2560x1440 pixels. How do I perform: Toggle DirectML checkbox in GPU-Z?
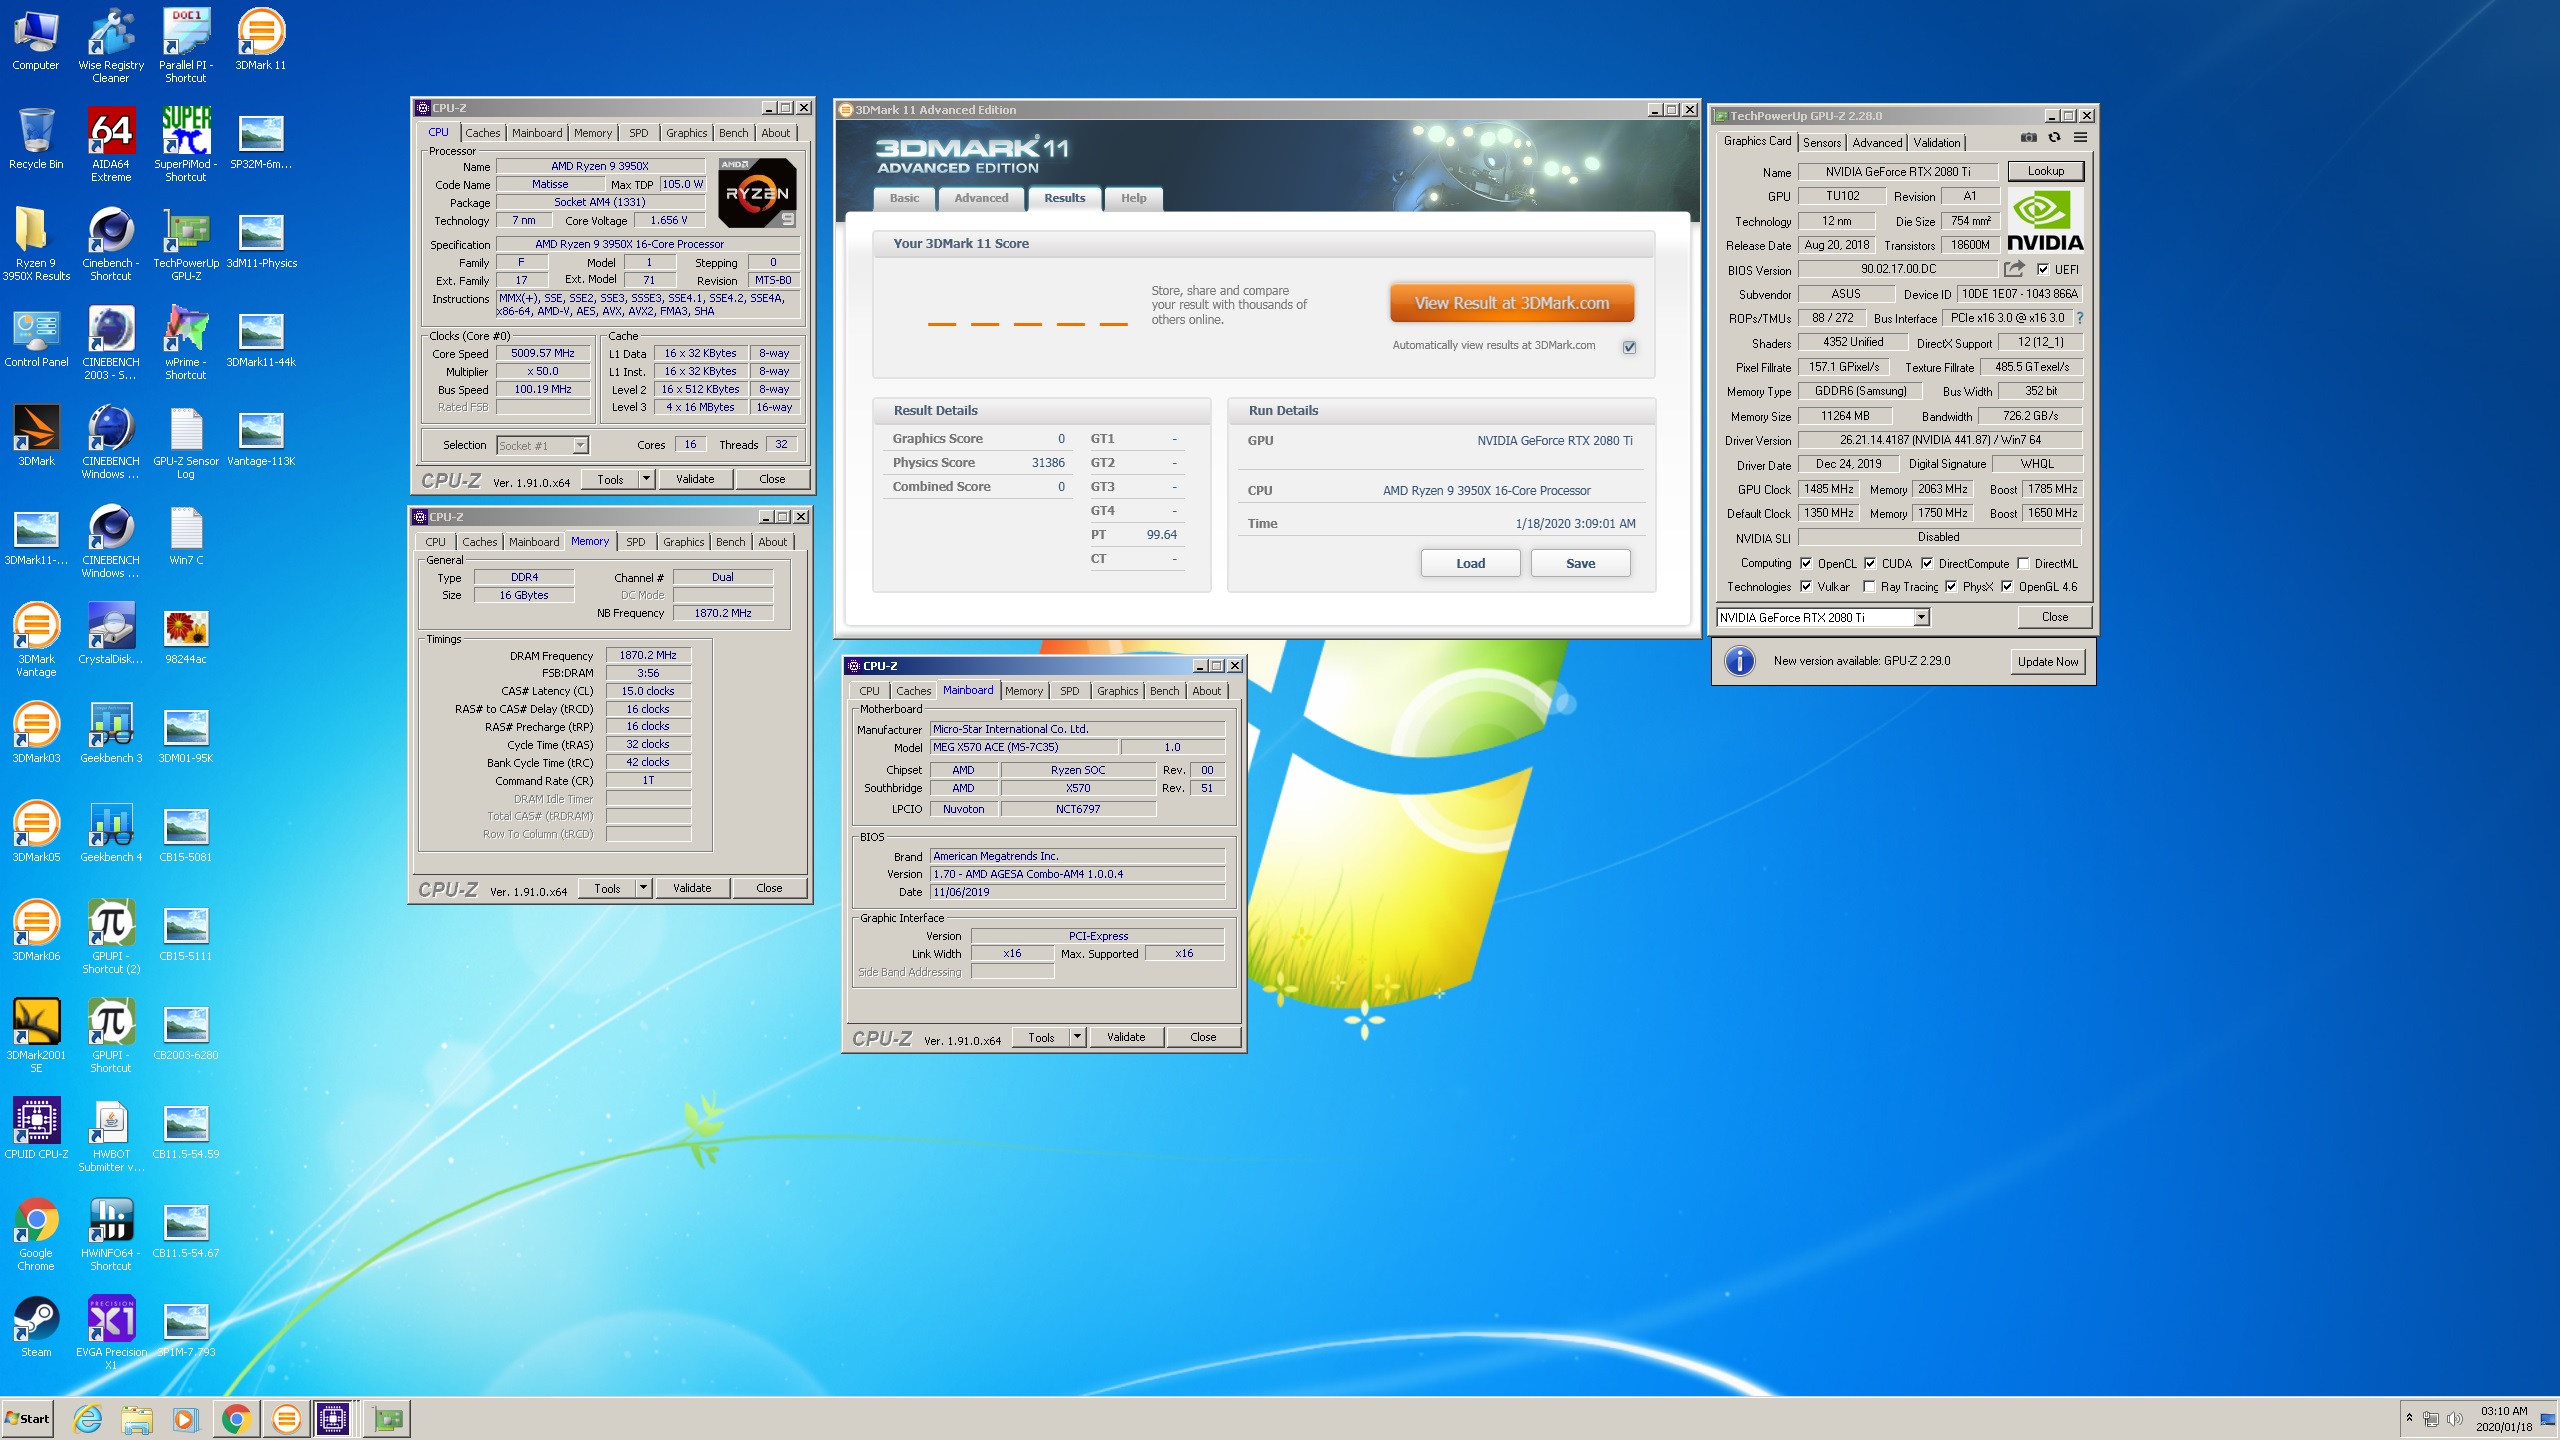2023,563
